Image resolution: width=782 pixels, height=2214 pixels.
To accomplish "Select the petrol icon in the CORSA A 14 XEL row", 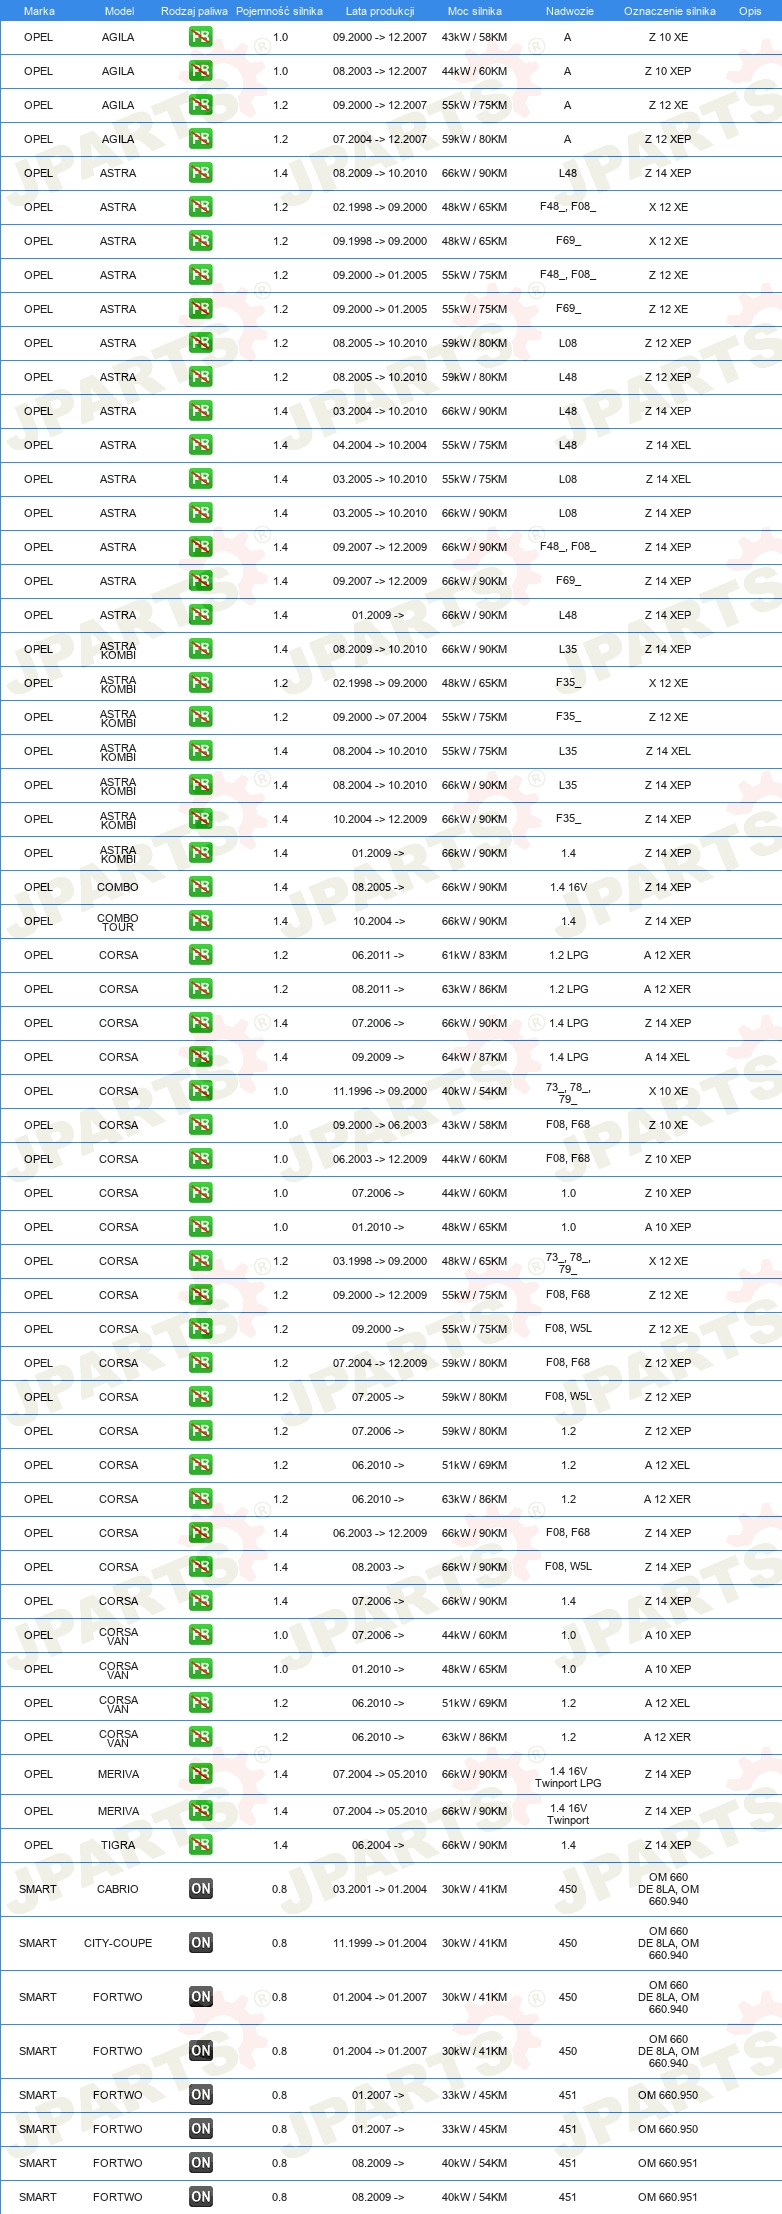I will point(200,1057).
